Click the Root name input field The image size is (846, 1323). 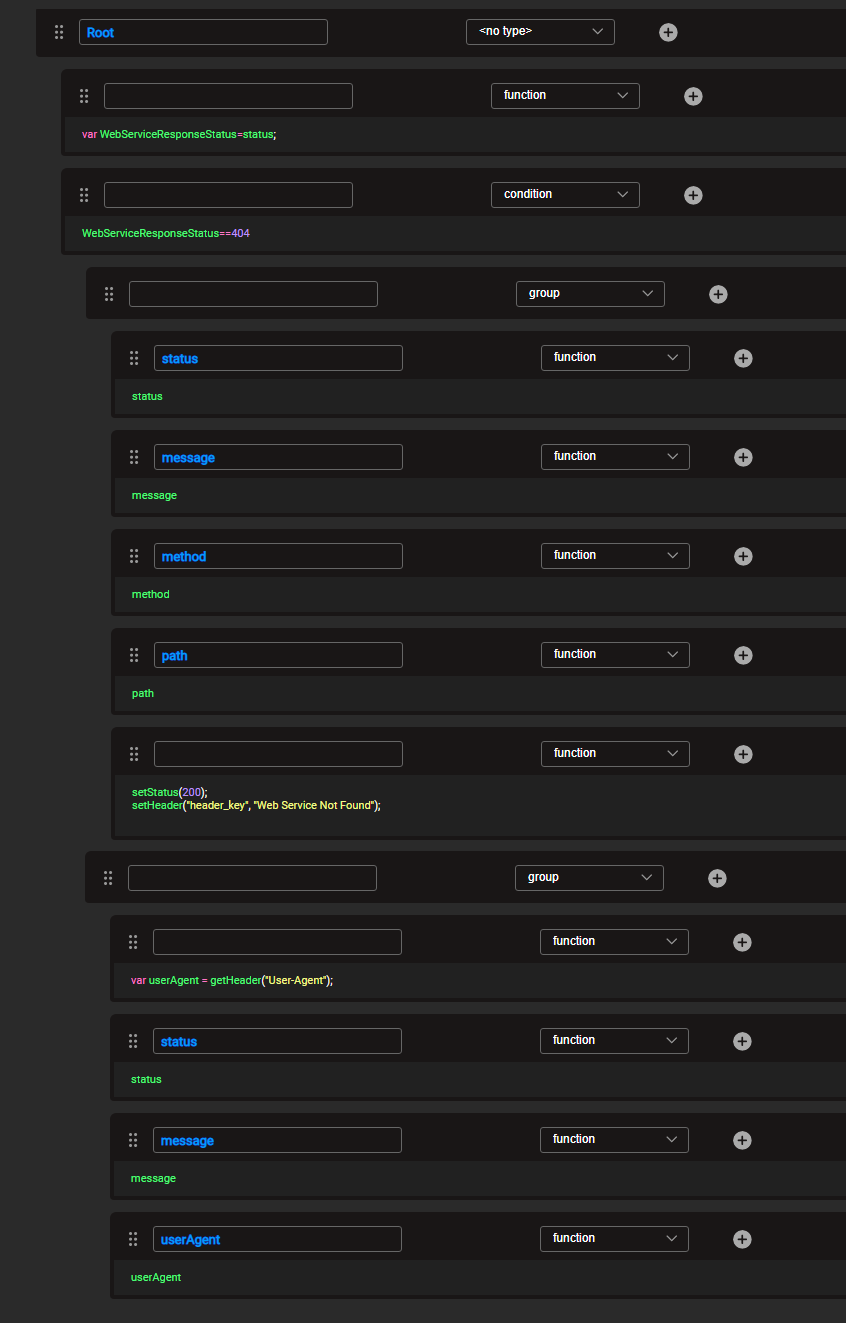pyautogui.click(x=203, y=32)
